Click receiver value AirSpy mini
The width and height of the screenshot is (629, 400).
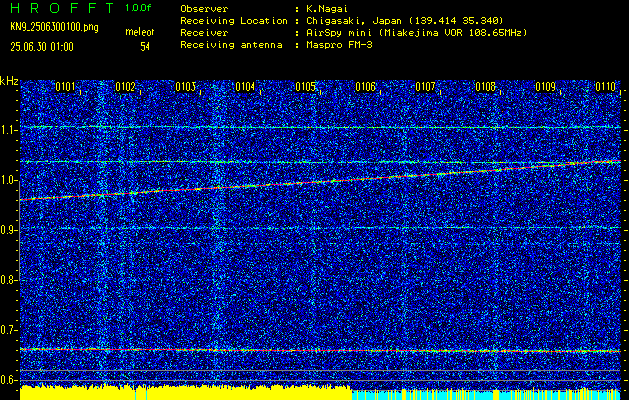(x=417, y=32)
